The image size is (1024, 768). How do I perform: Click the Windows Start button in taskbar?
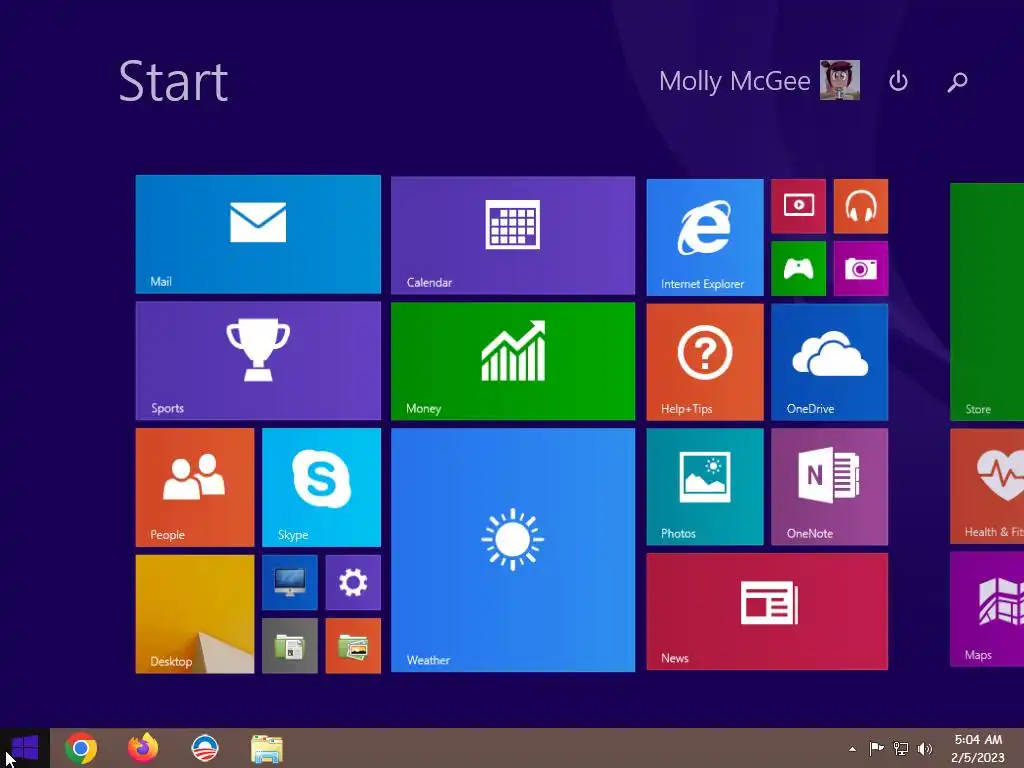point(25,748)
